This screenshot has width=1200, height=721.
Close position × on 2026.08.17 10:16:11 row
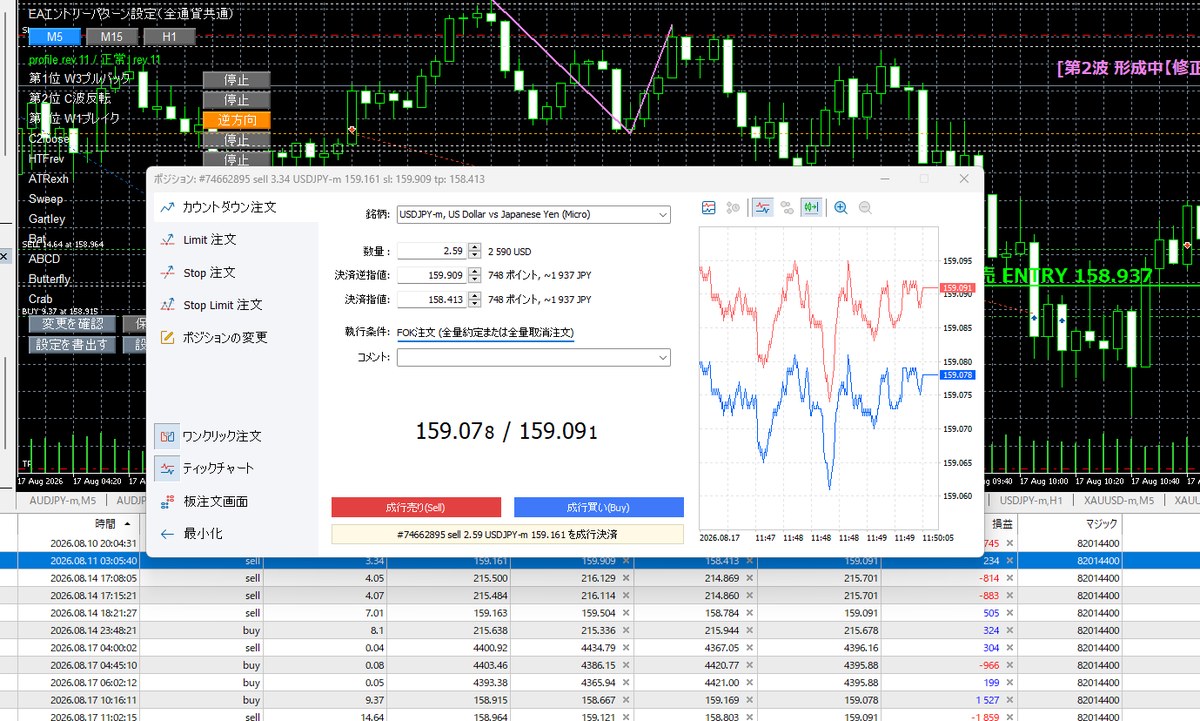tap(1008, 700)
